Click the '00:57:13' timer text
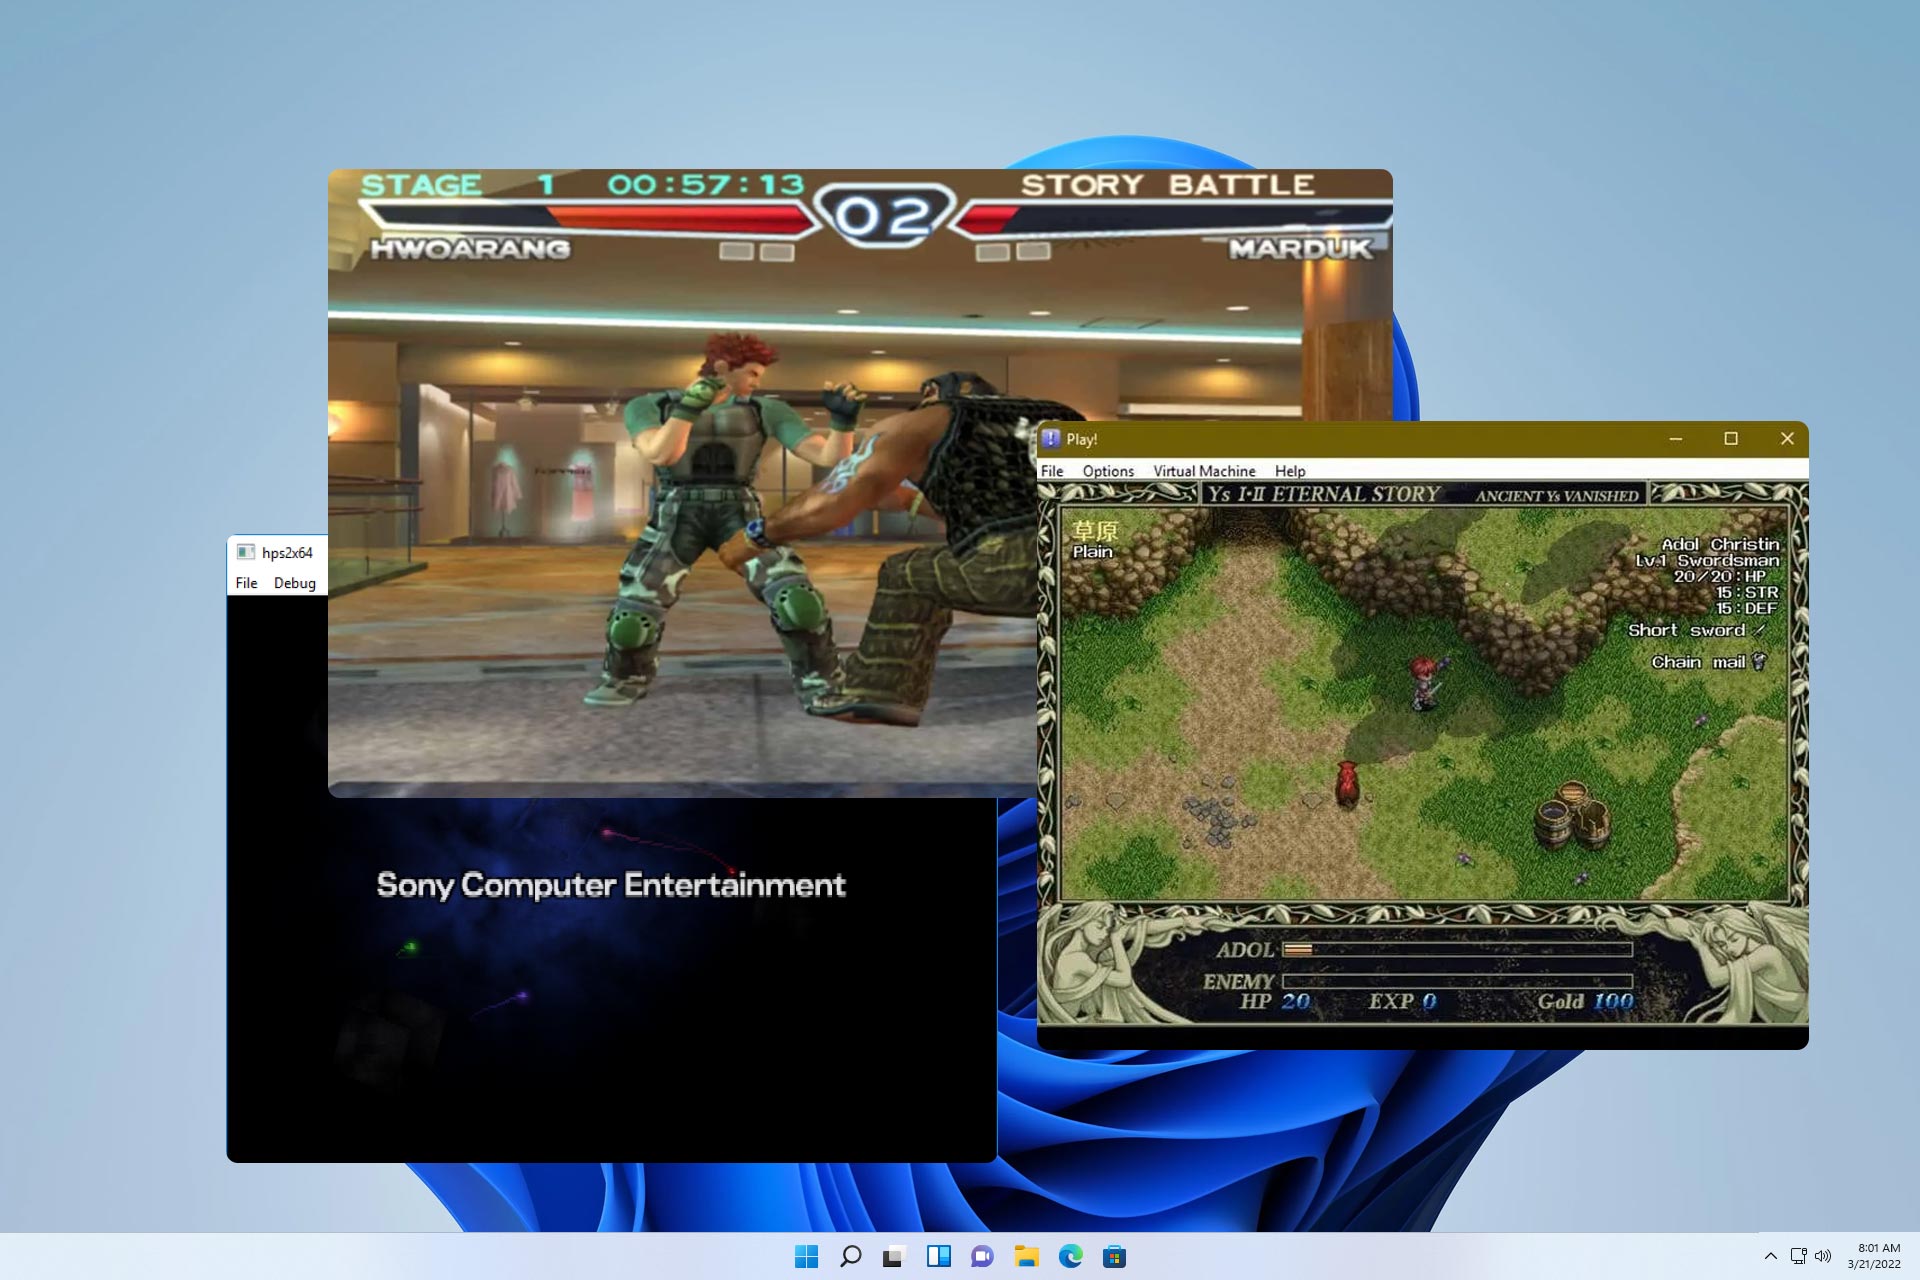The image size is (1920, 1280). point(706,185)
